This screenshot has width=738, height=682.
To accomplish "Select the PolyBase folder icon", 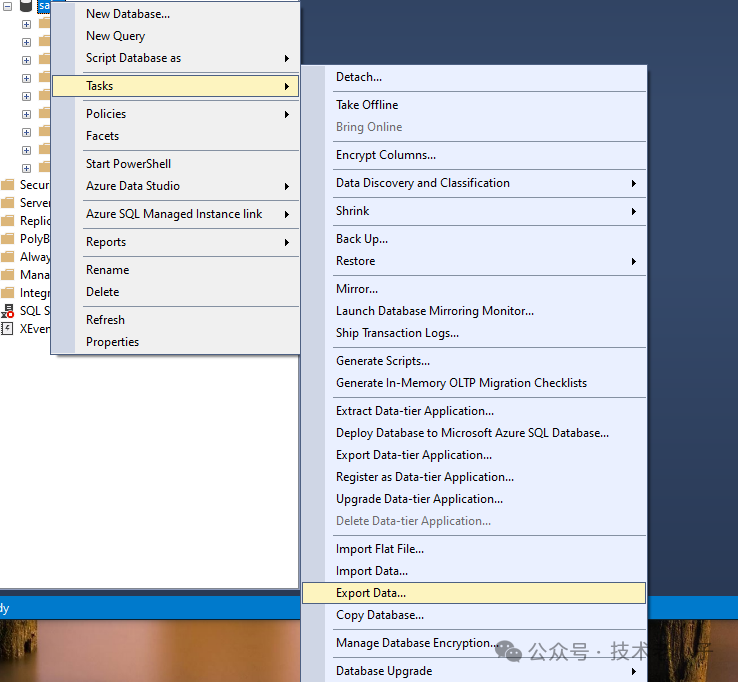I will pos(8,239).
